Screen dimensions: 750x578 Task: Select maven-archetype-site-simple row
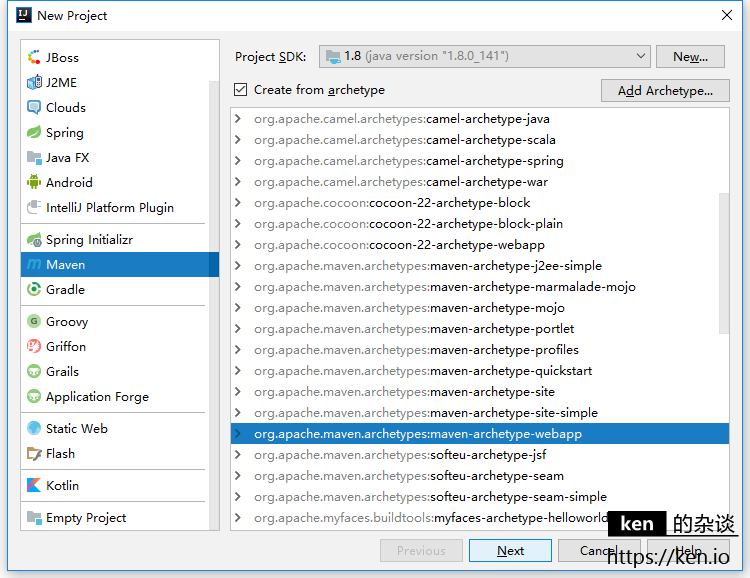click(x=479, y=412)
